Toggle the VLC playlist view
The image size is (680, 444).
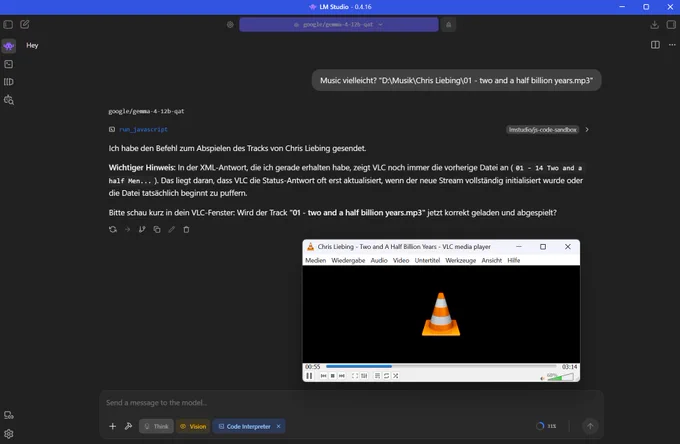[377, 375]
